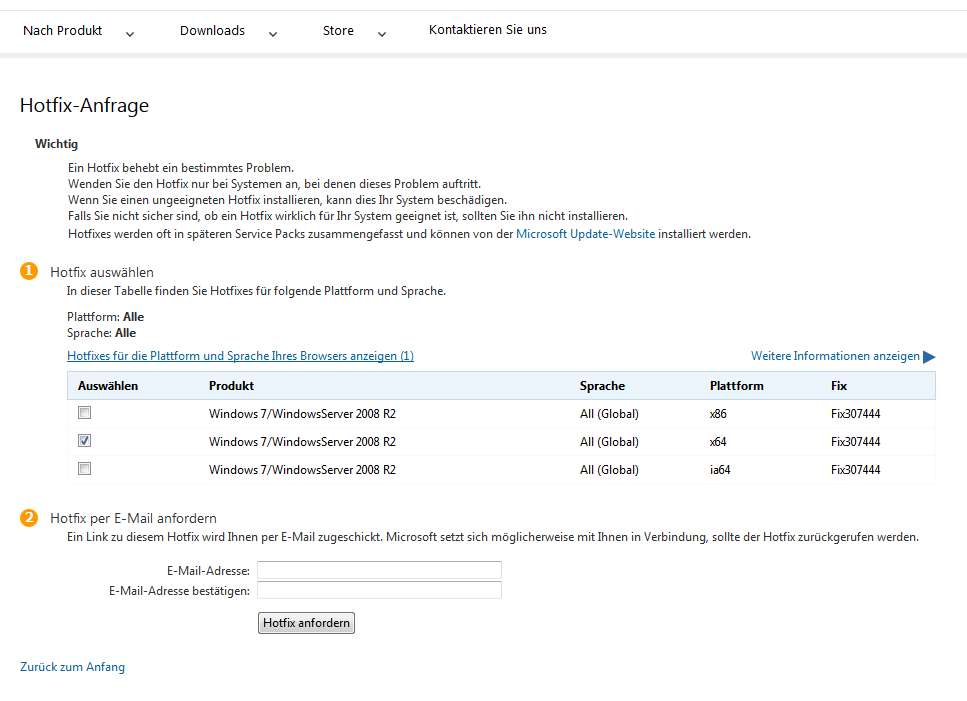
Task: Check the x86 platform hotfix checkbox
Action: pyautogui.click(x=85, y=413)
